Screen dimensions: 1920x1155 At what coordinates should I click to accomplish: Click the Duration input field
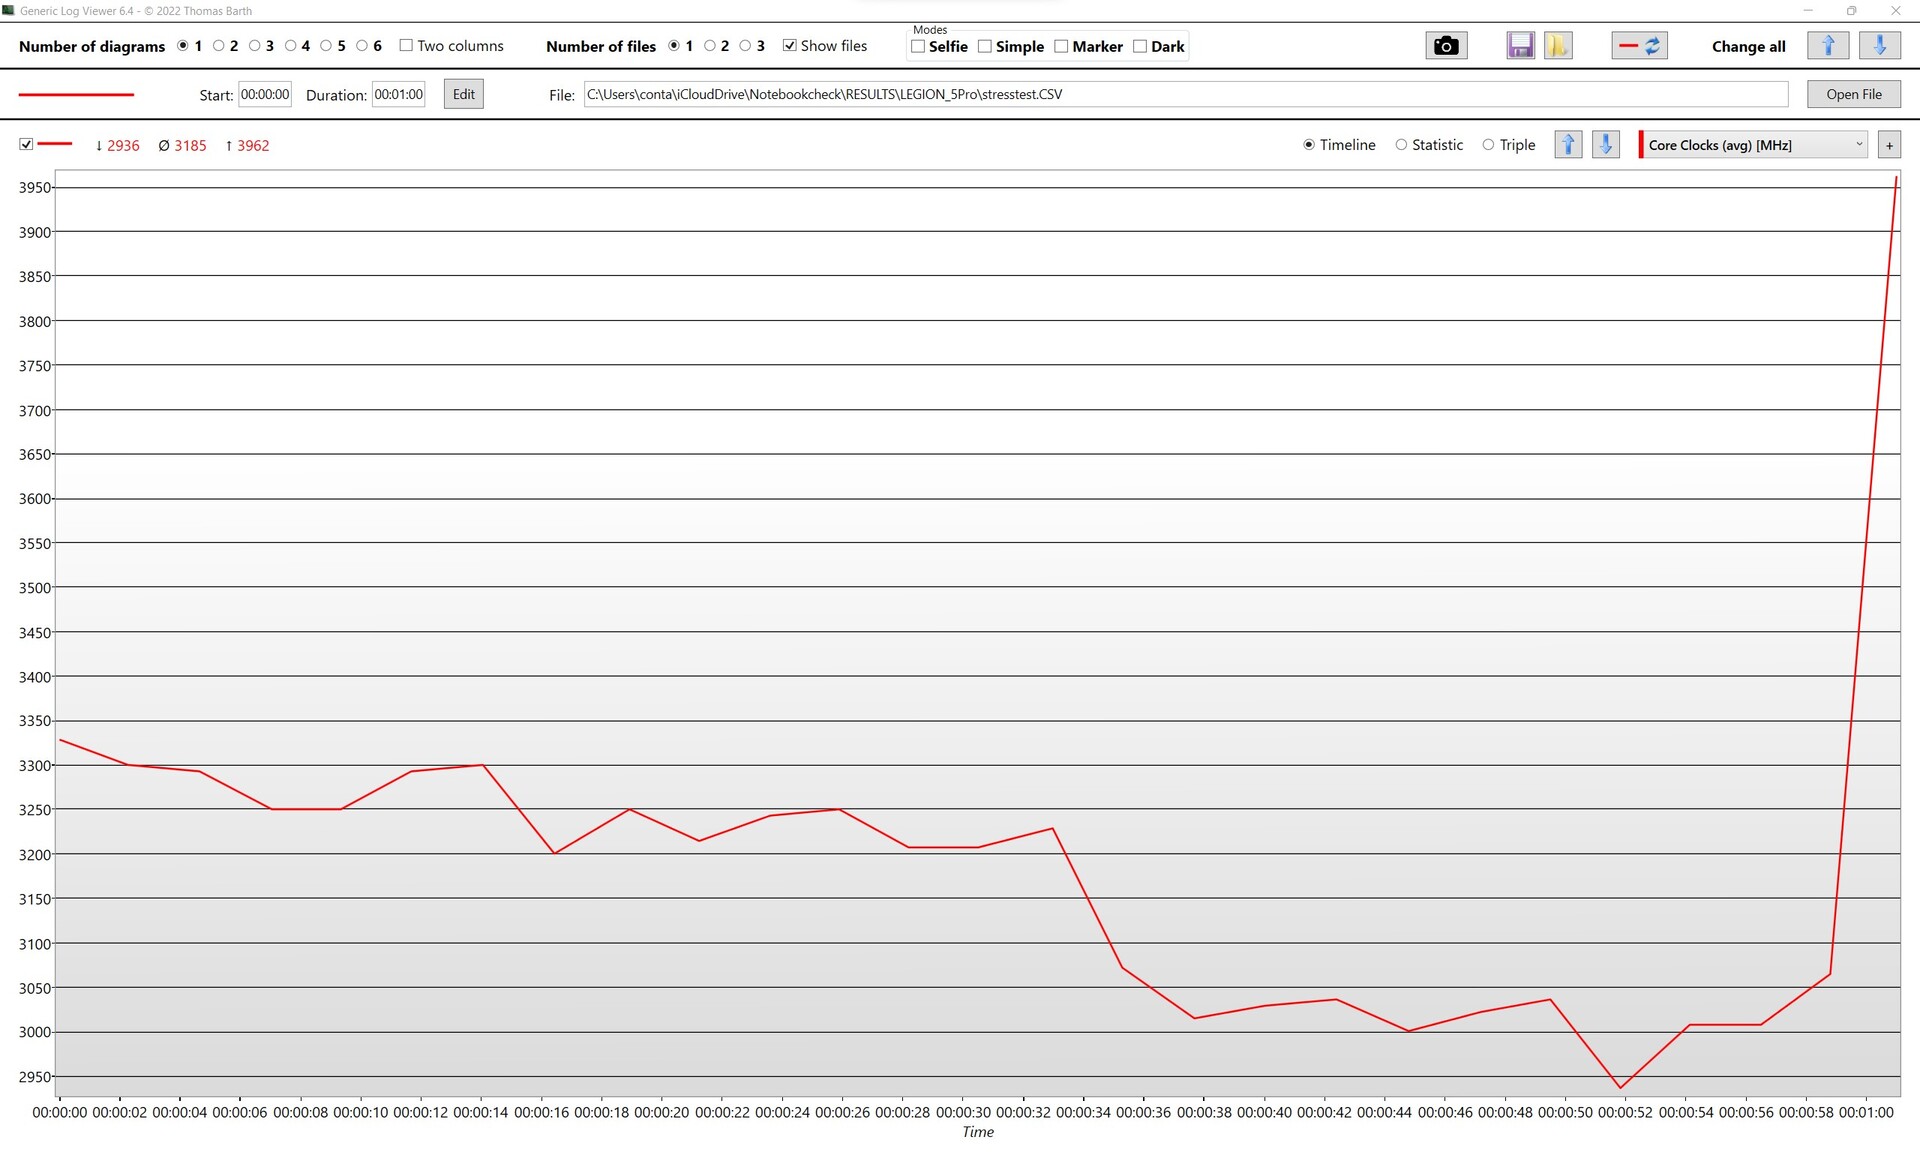coord(398,94)
